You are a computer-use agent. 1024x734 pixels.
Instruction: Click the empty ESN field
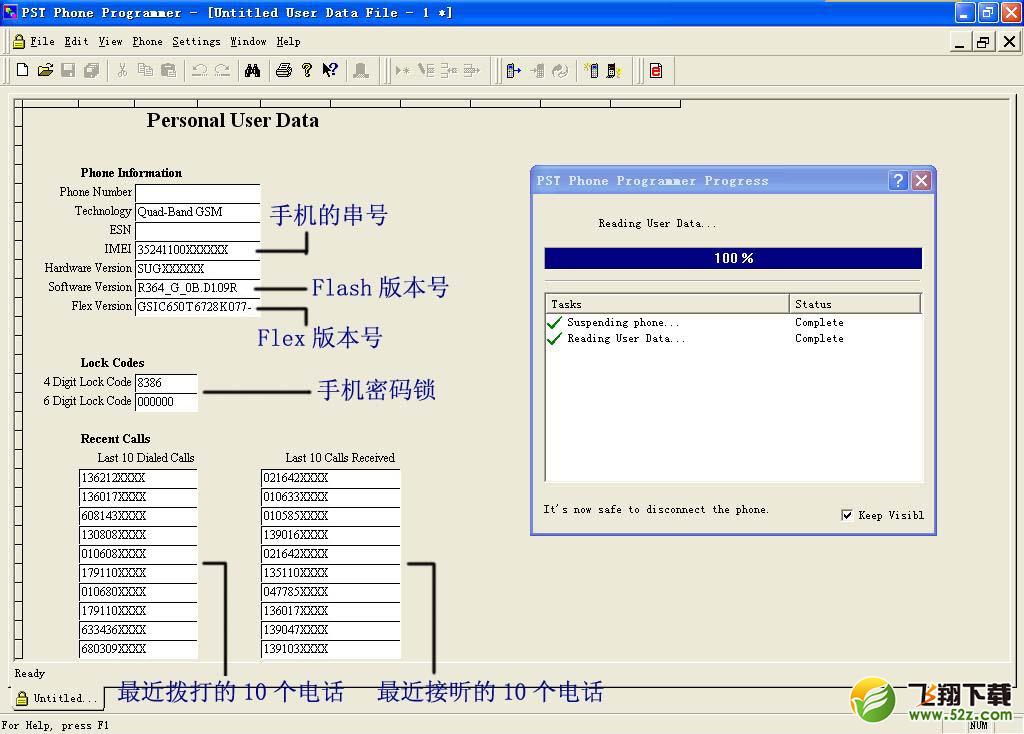tap(197, 231)
